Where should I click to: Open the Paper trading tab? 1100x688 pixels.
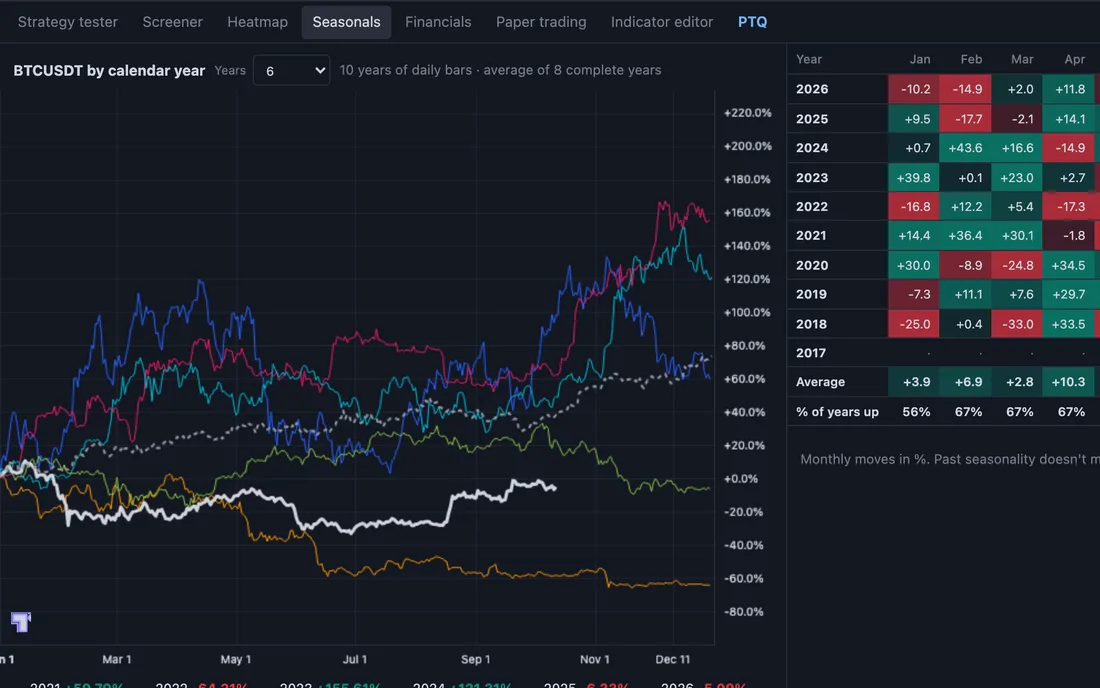coord(541,22)
